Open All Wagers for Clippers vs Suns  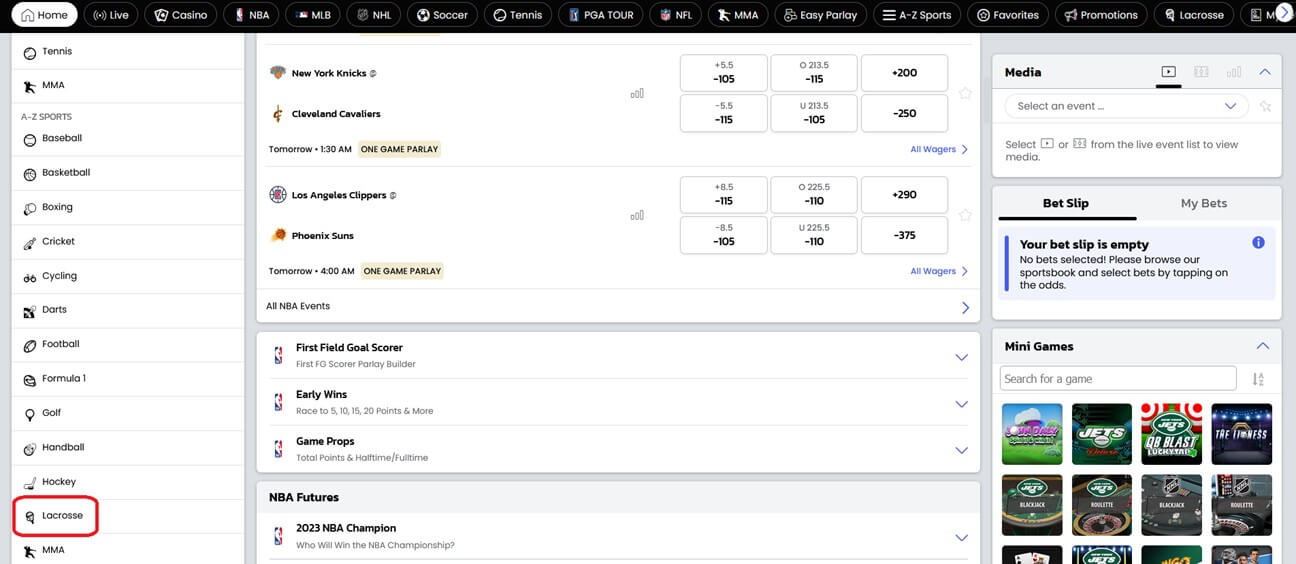click(939, 271)
